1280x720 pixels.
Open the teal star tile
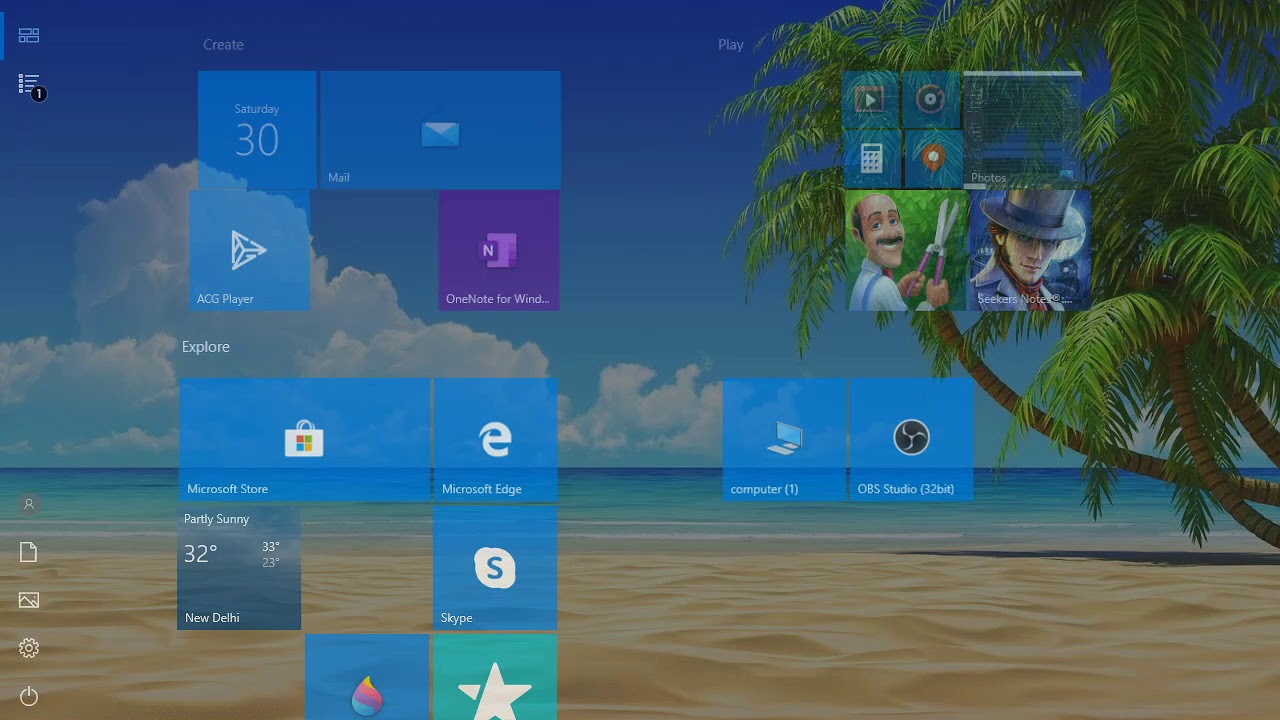(x=495, y=677)
